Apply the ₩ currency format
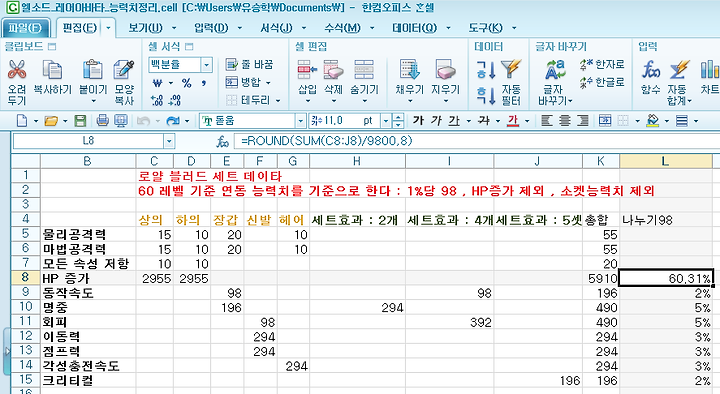The height and width of the screenshot is (394, 720). (158, 84)
